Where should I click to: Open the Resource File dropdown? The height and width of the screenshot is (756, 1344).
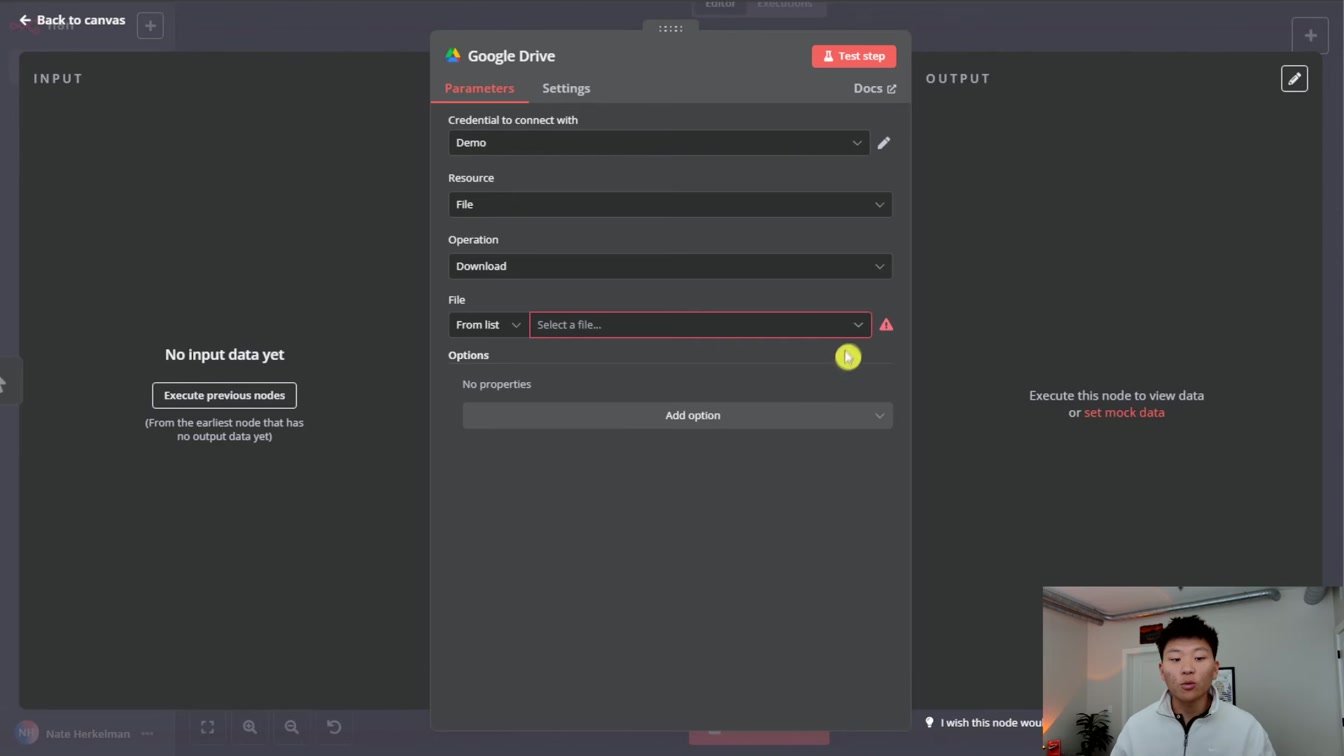tap(670, 204)
